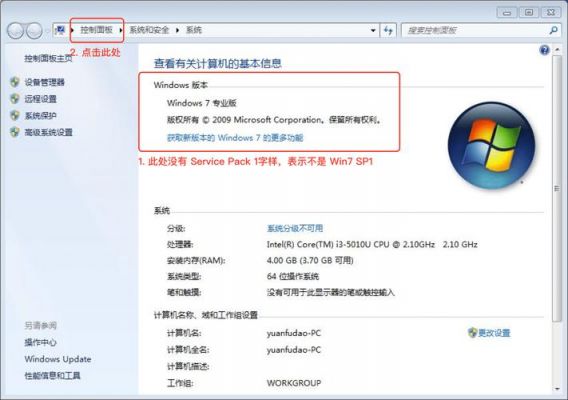Click the computer icon in address bar
The height and width of the screenshot is (400, 568).
(x=60, y=30)
